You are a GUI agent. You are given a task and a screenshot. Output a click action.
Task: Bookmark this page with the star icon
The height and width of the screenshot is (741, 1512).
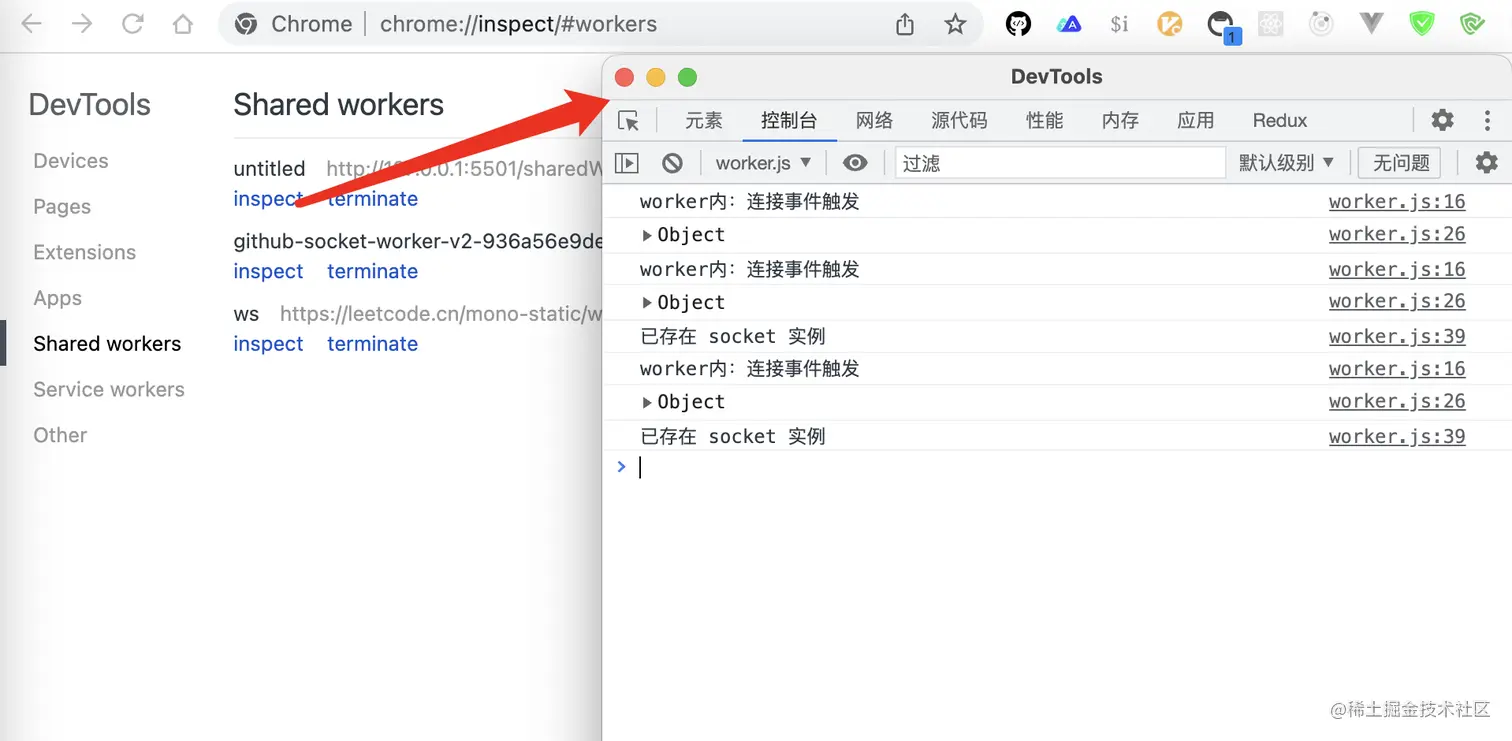click(955, 24)
